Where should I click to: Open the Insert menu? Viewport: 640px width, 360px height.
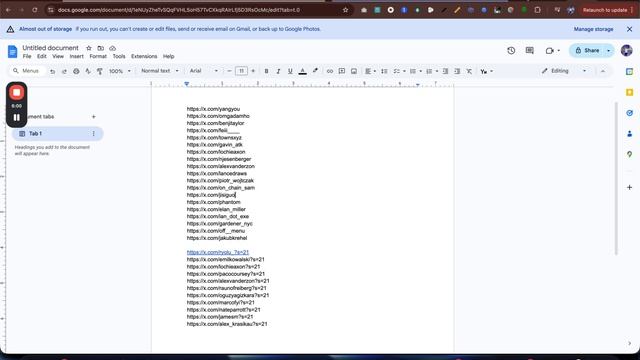(x=76, y=56)
